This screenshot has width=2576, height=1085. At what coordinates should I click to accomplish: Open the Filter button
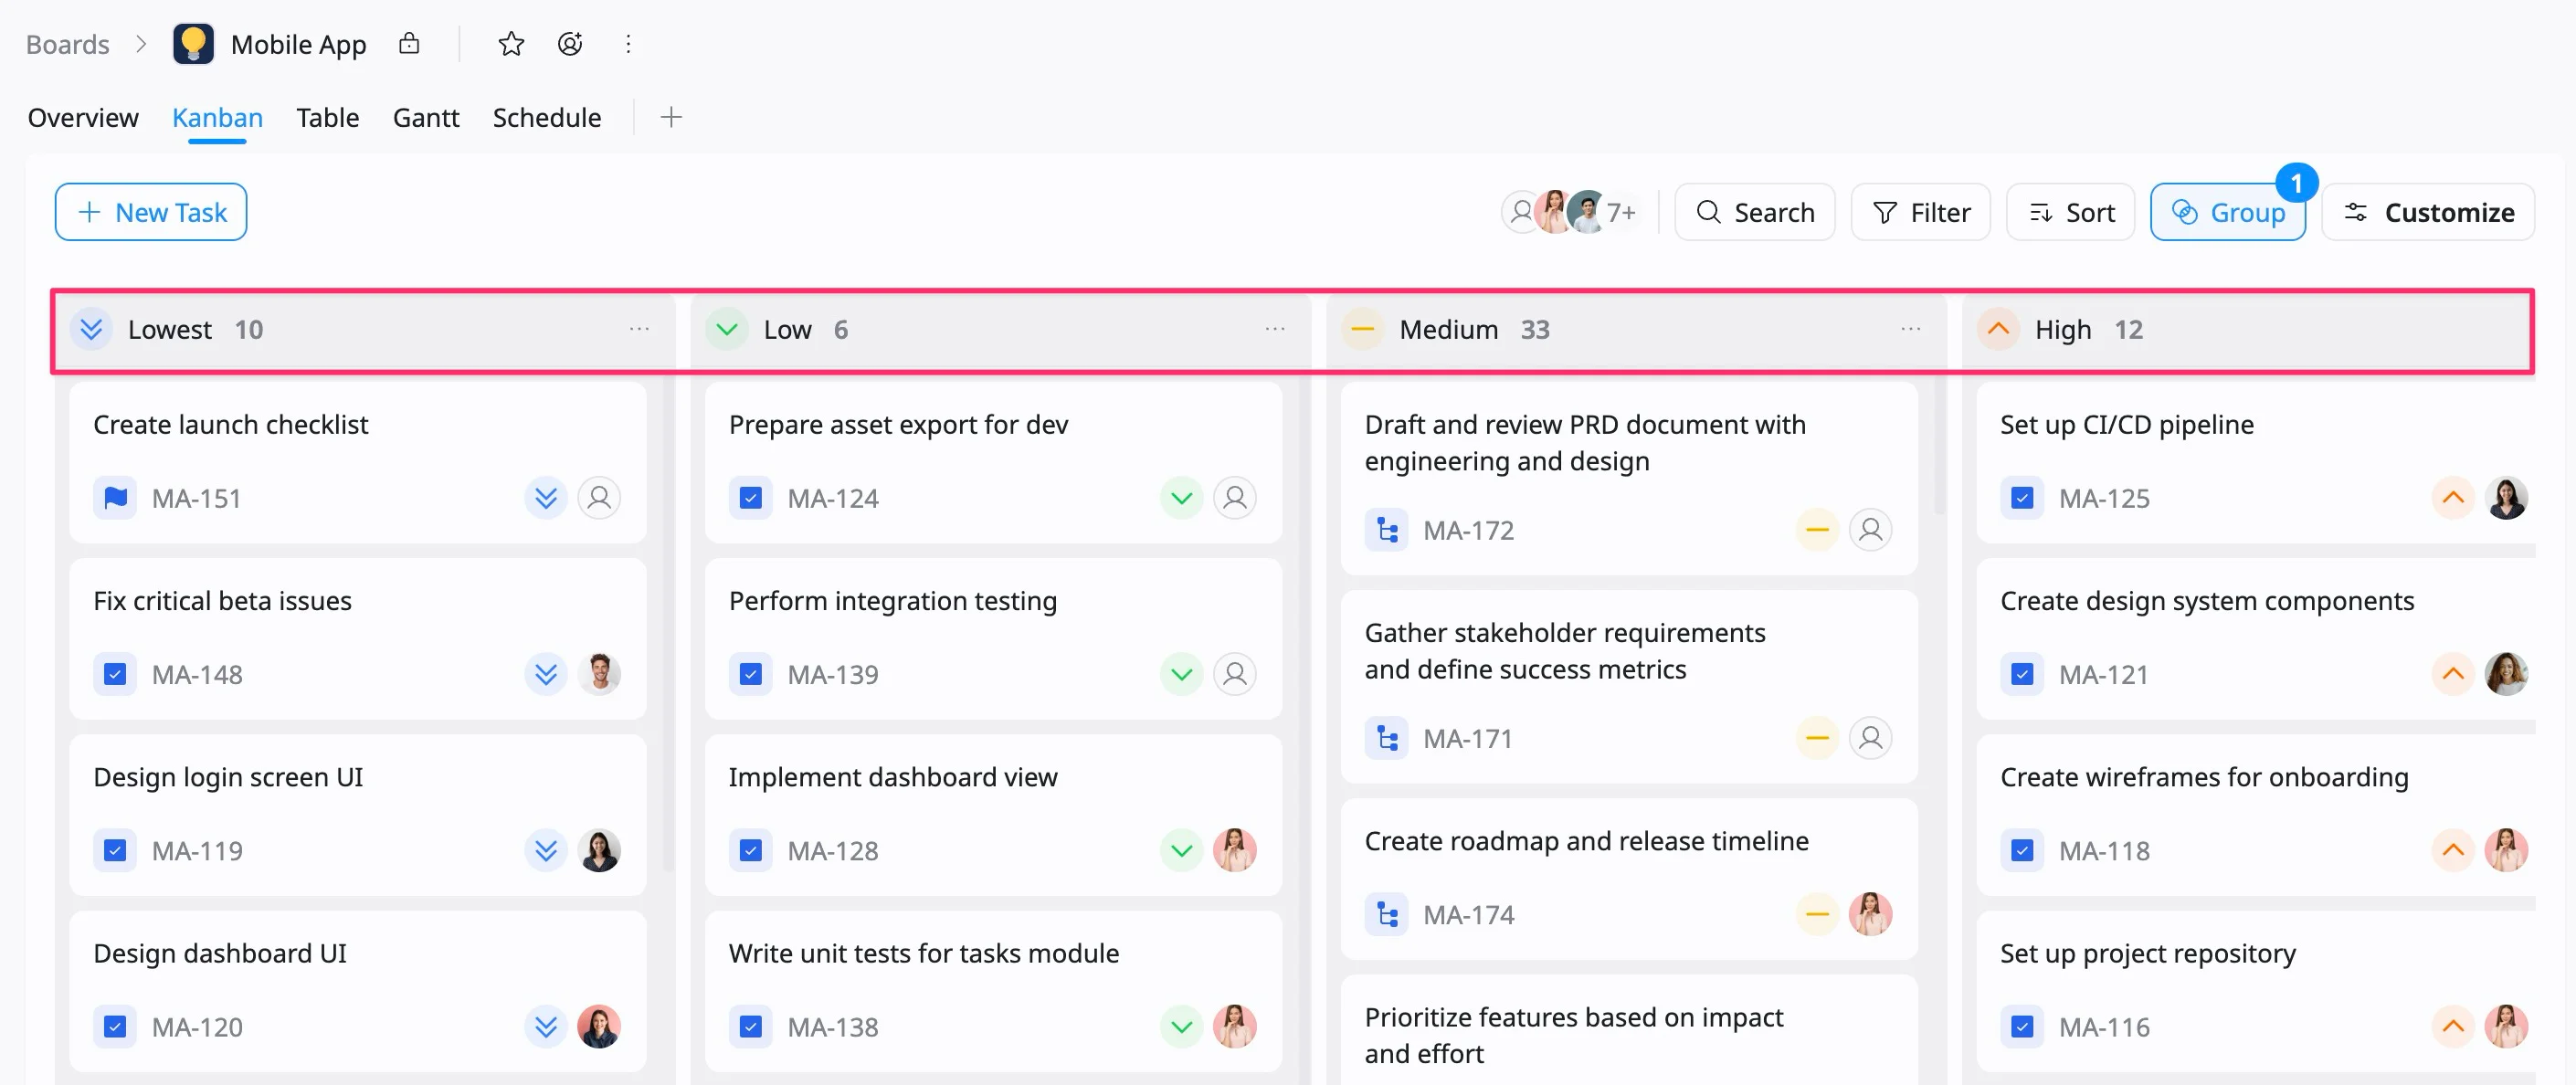pos(1920,212)
